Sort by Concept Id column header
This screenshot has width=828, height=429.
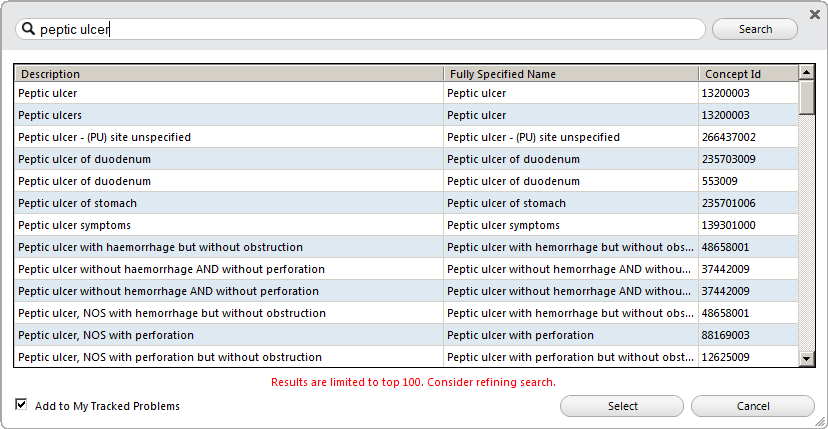click(749, 74)
